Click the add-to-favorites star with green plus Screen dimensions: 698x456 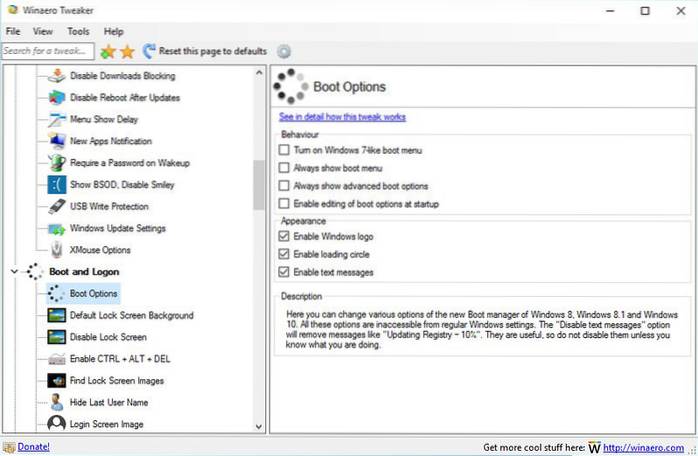[107, 51]
